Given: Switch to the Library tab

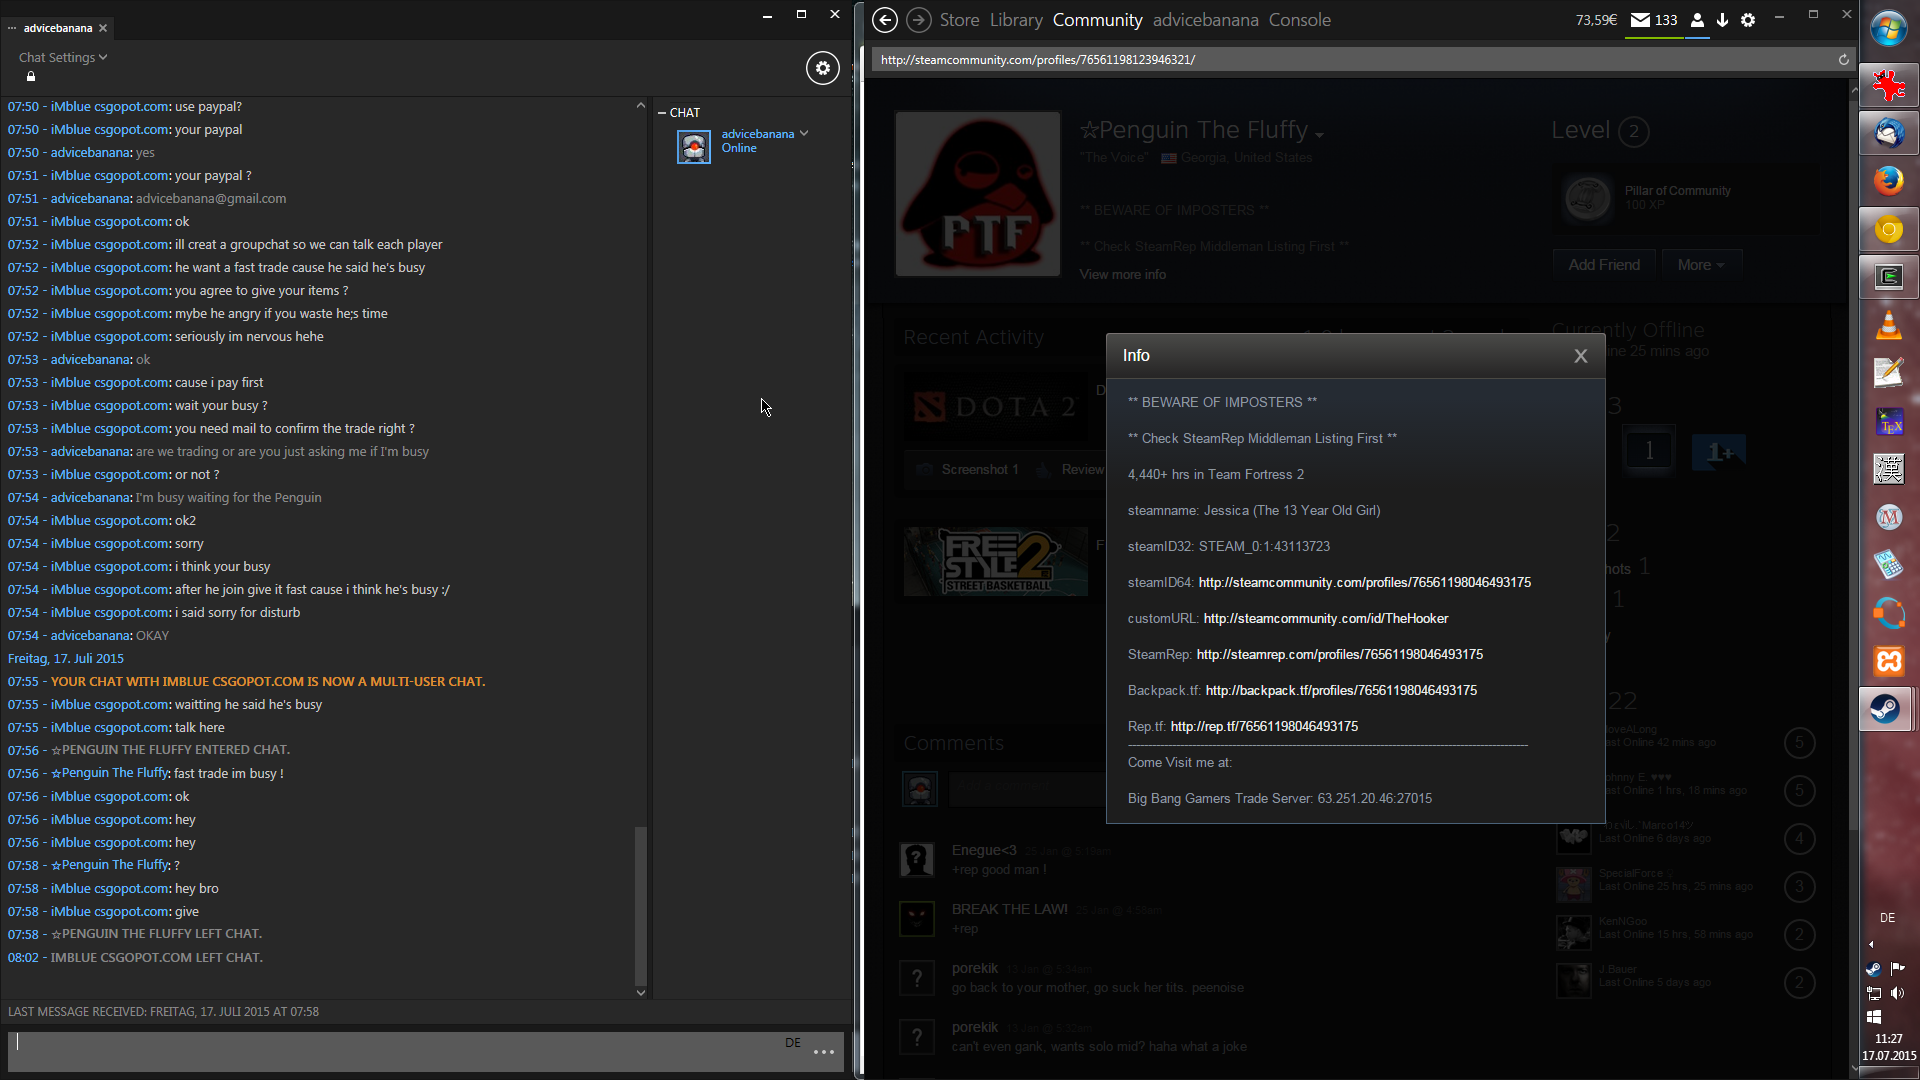Looking at the screenshot, I should point(1016,20).
